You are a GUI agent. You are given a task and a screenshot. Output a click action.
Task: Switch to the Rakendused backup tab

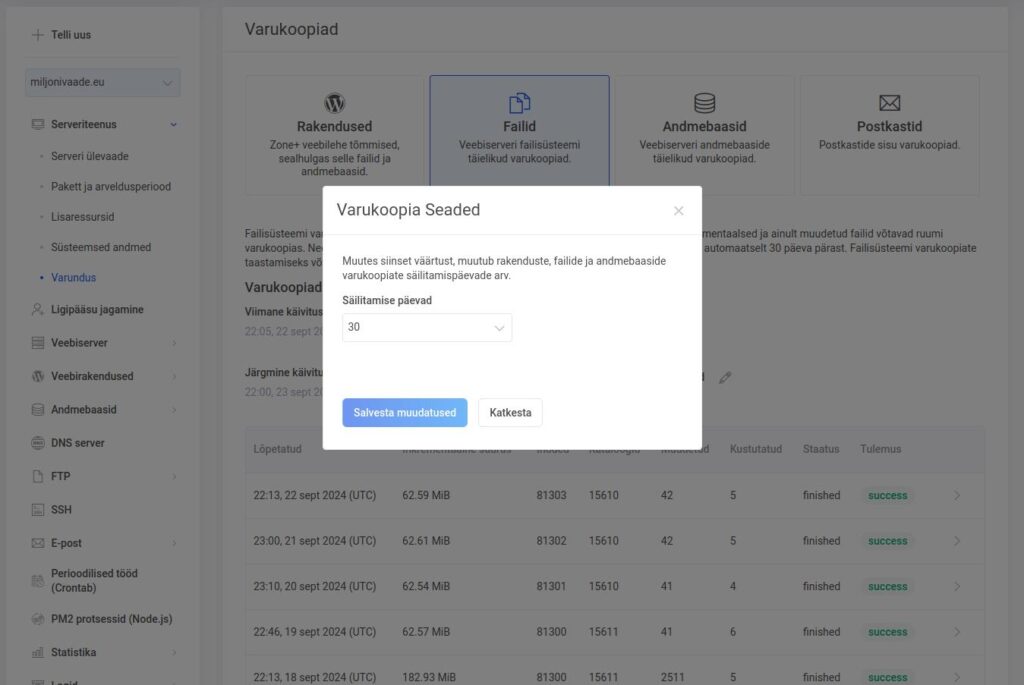(x=334, y=135)
